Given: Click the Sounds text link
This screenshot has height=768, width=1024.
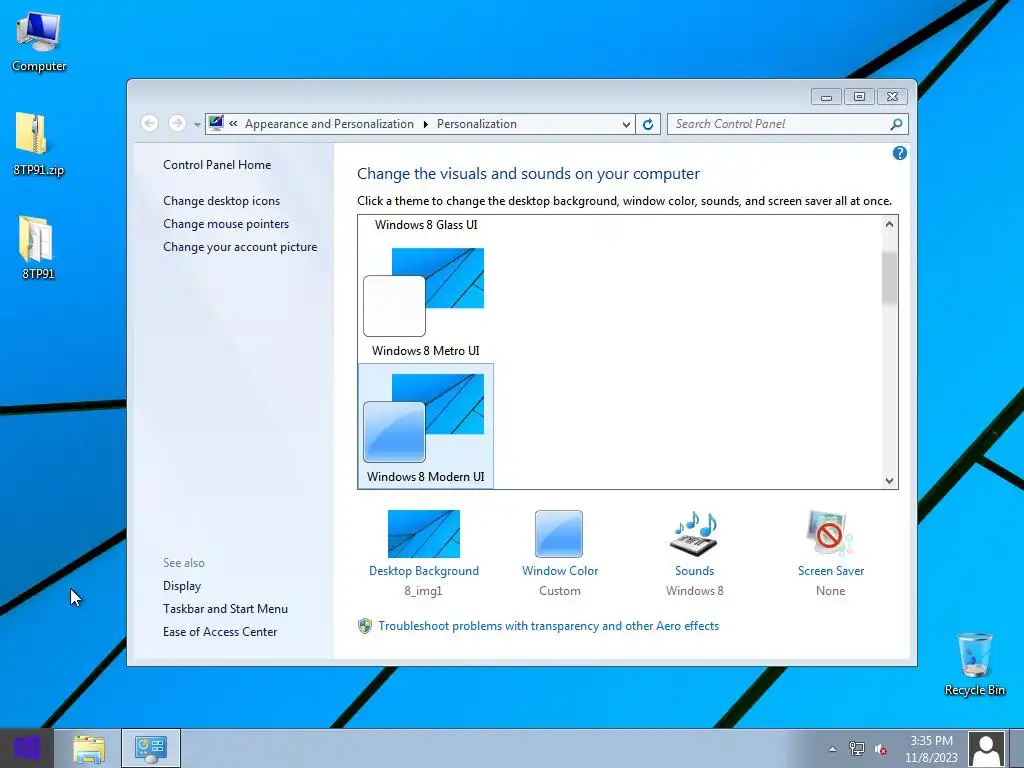Looking at the screenshot, I should [694, 571].
